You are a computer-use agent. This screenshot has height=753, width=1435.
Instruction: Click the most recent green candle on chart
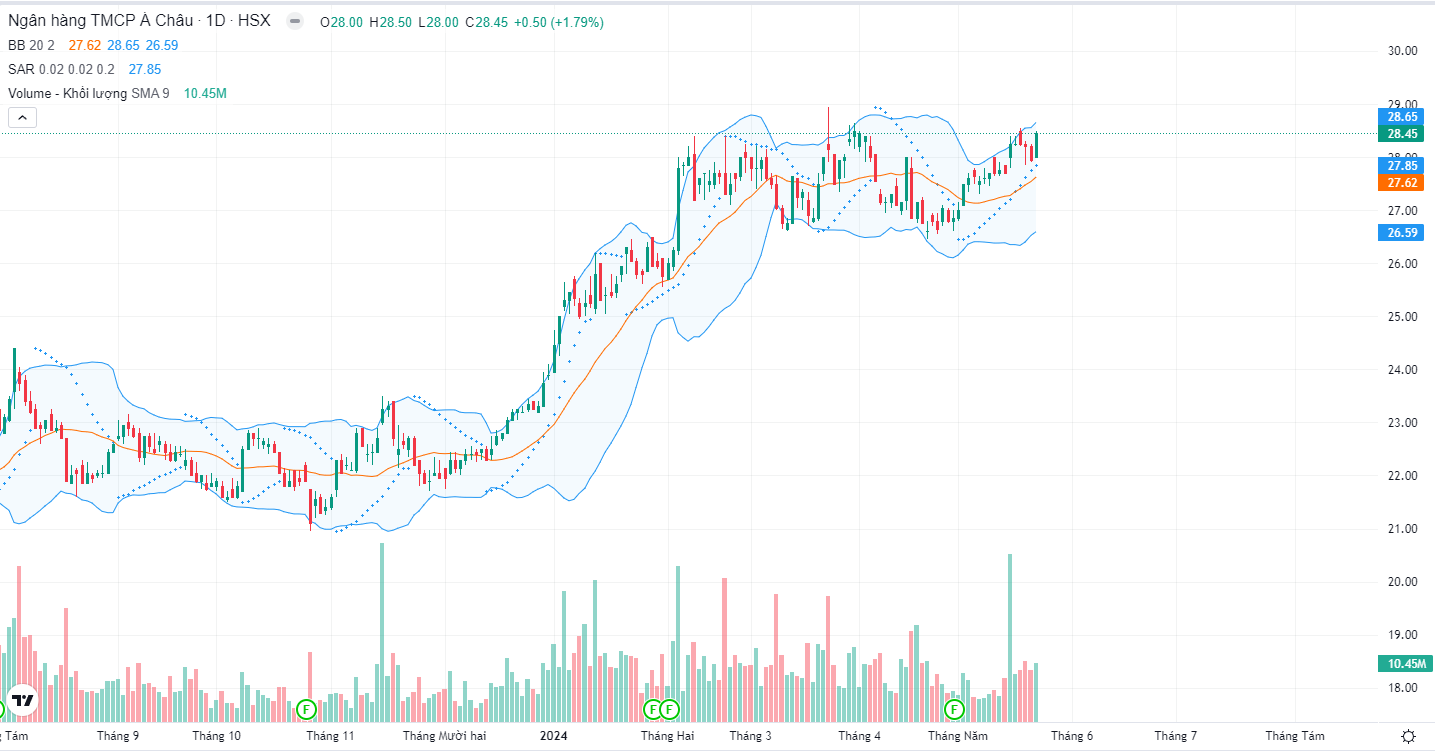[1037, 146]
